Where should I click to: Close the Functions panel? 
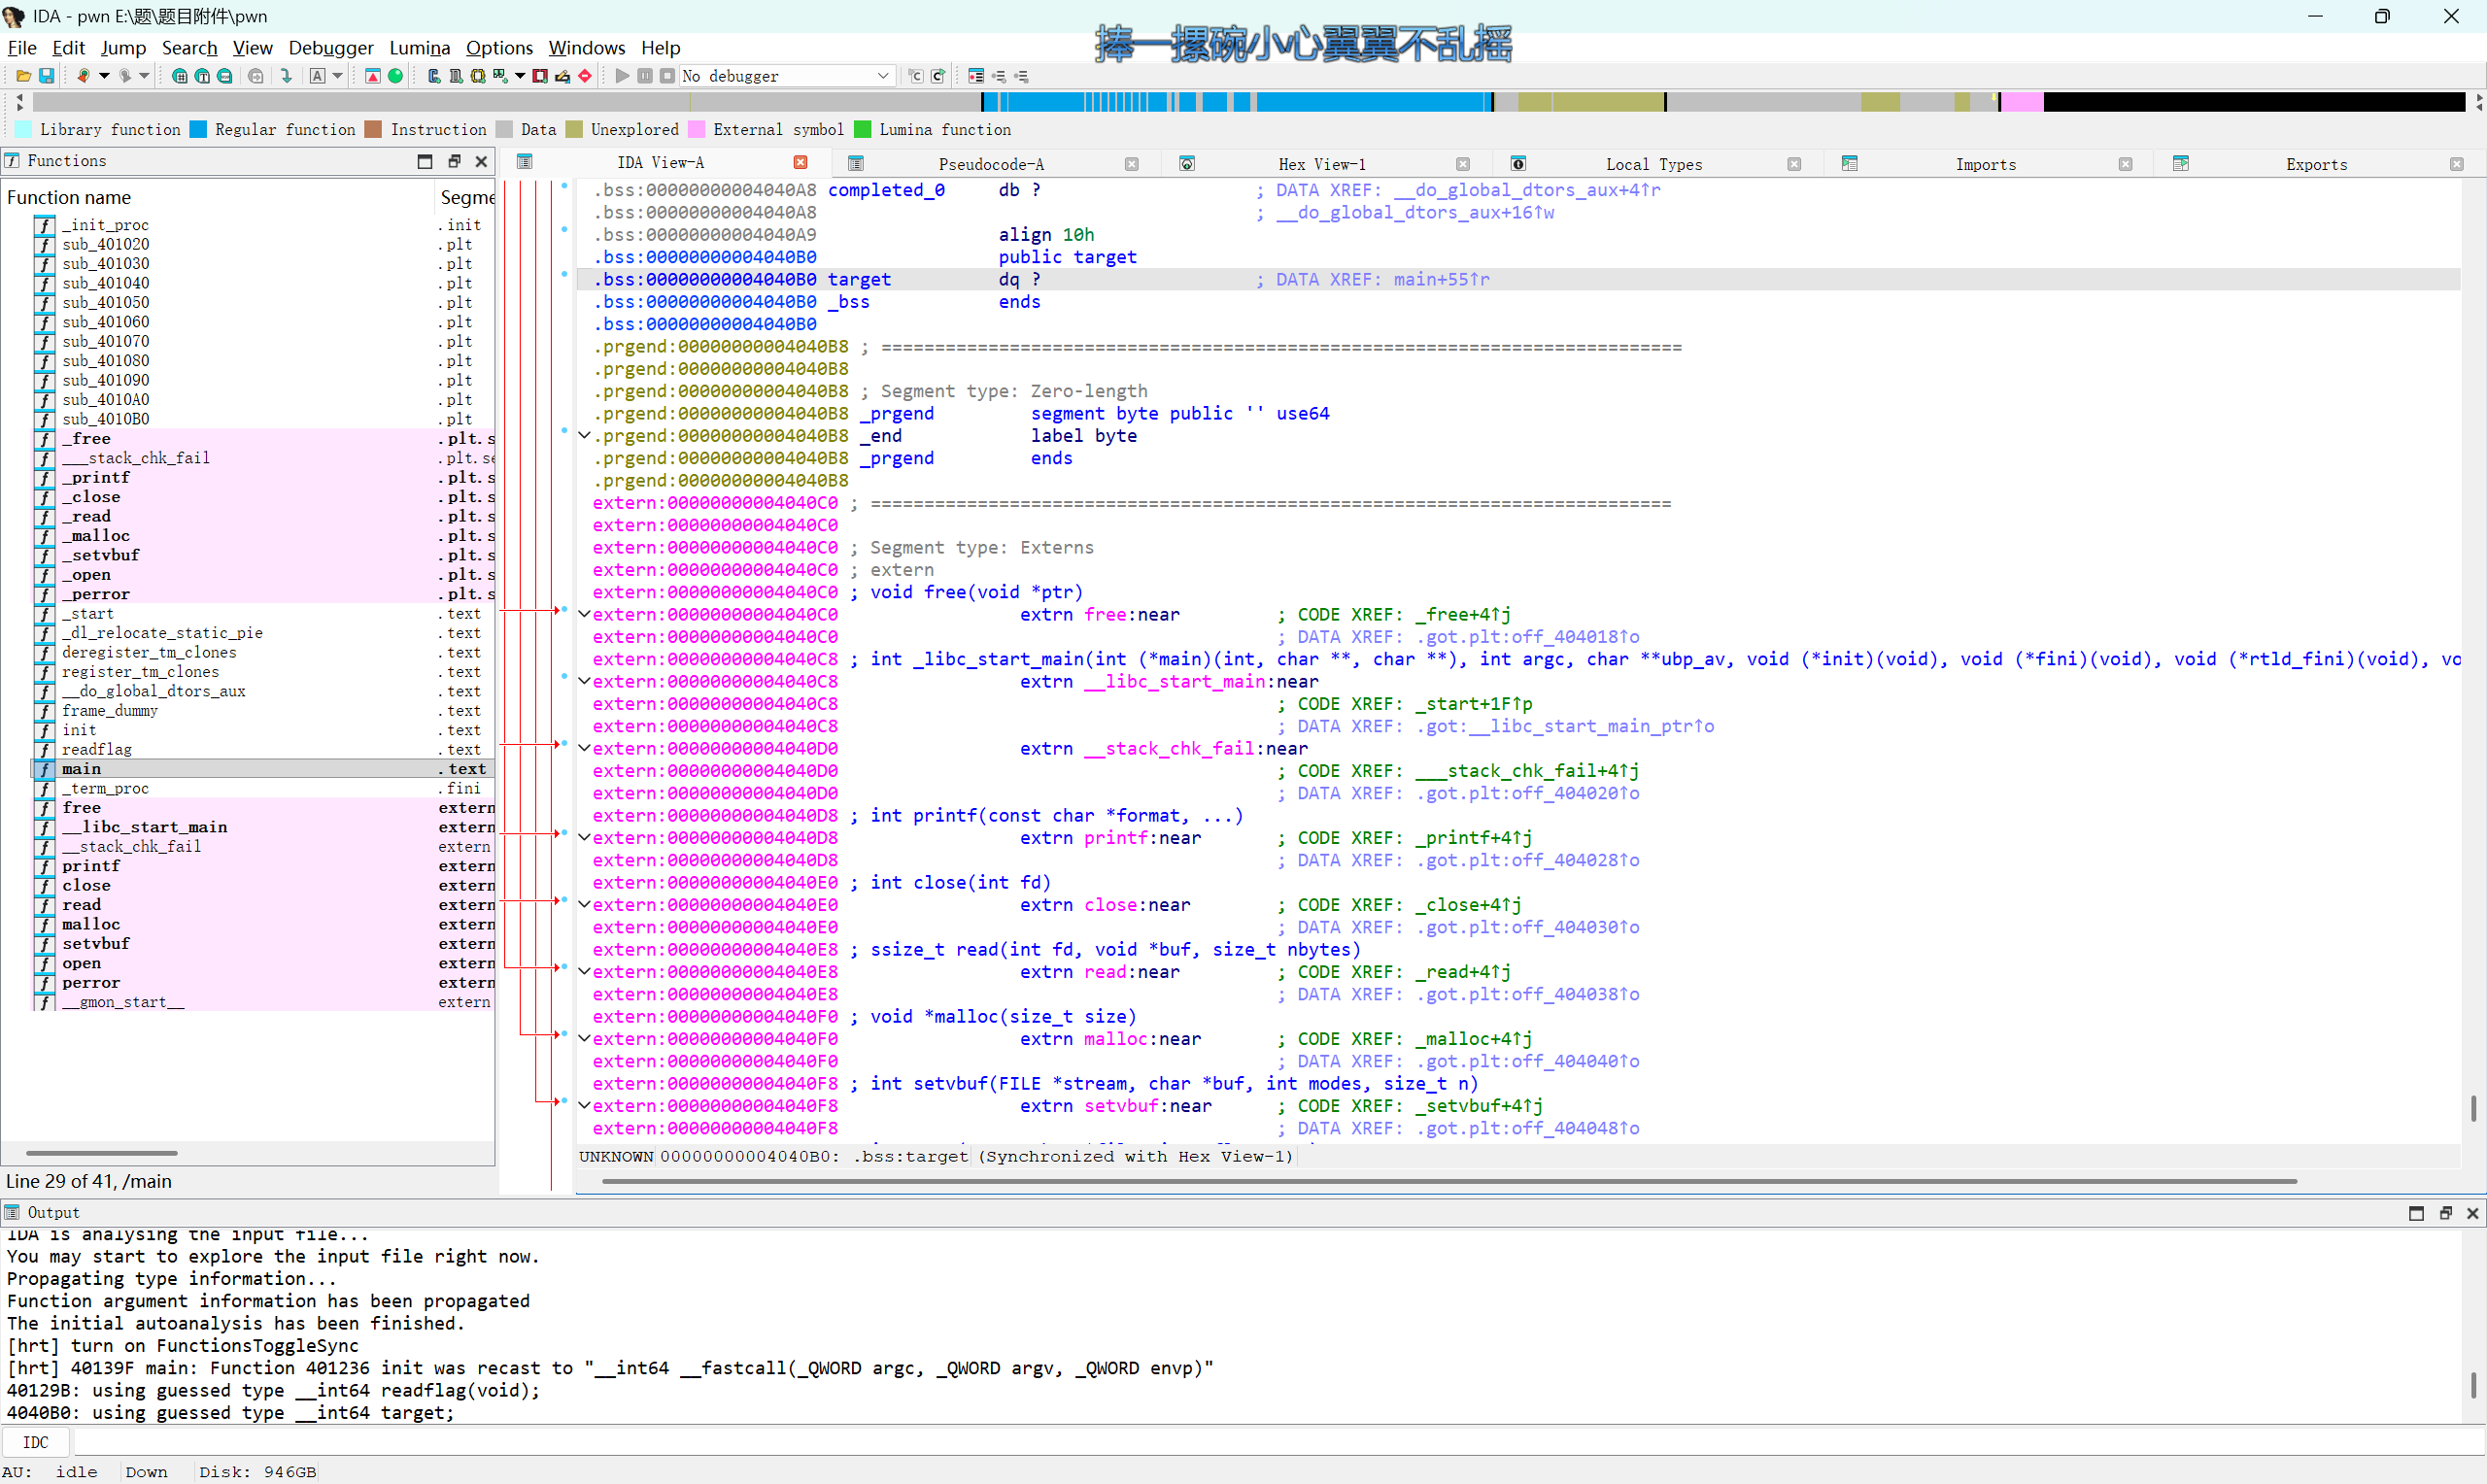(x=481, y=161)
